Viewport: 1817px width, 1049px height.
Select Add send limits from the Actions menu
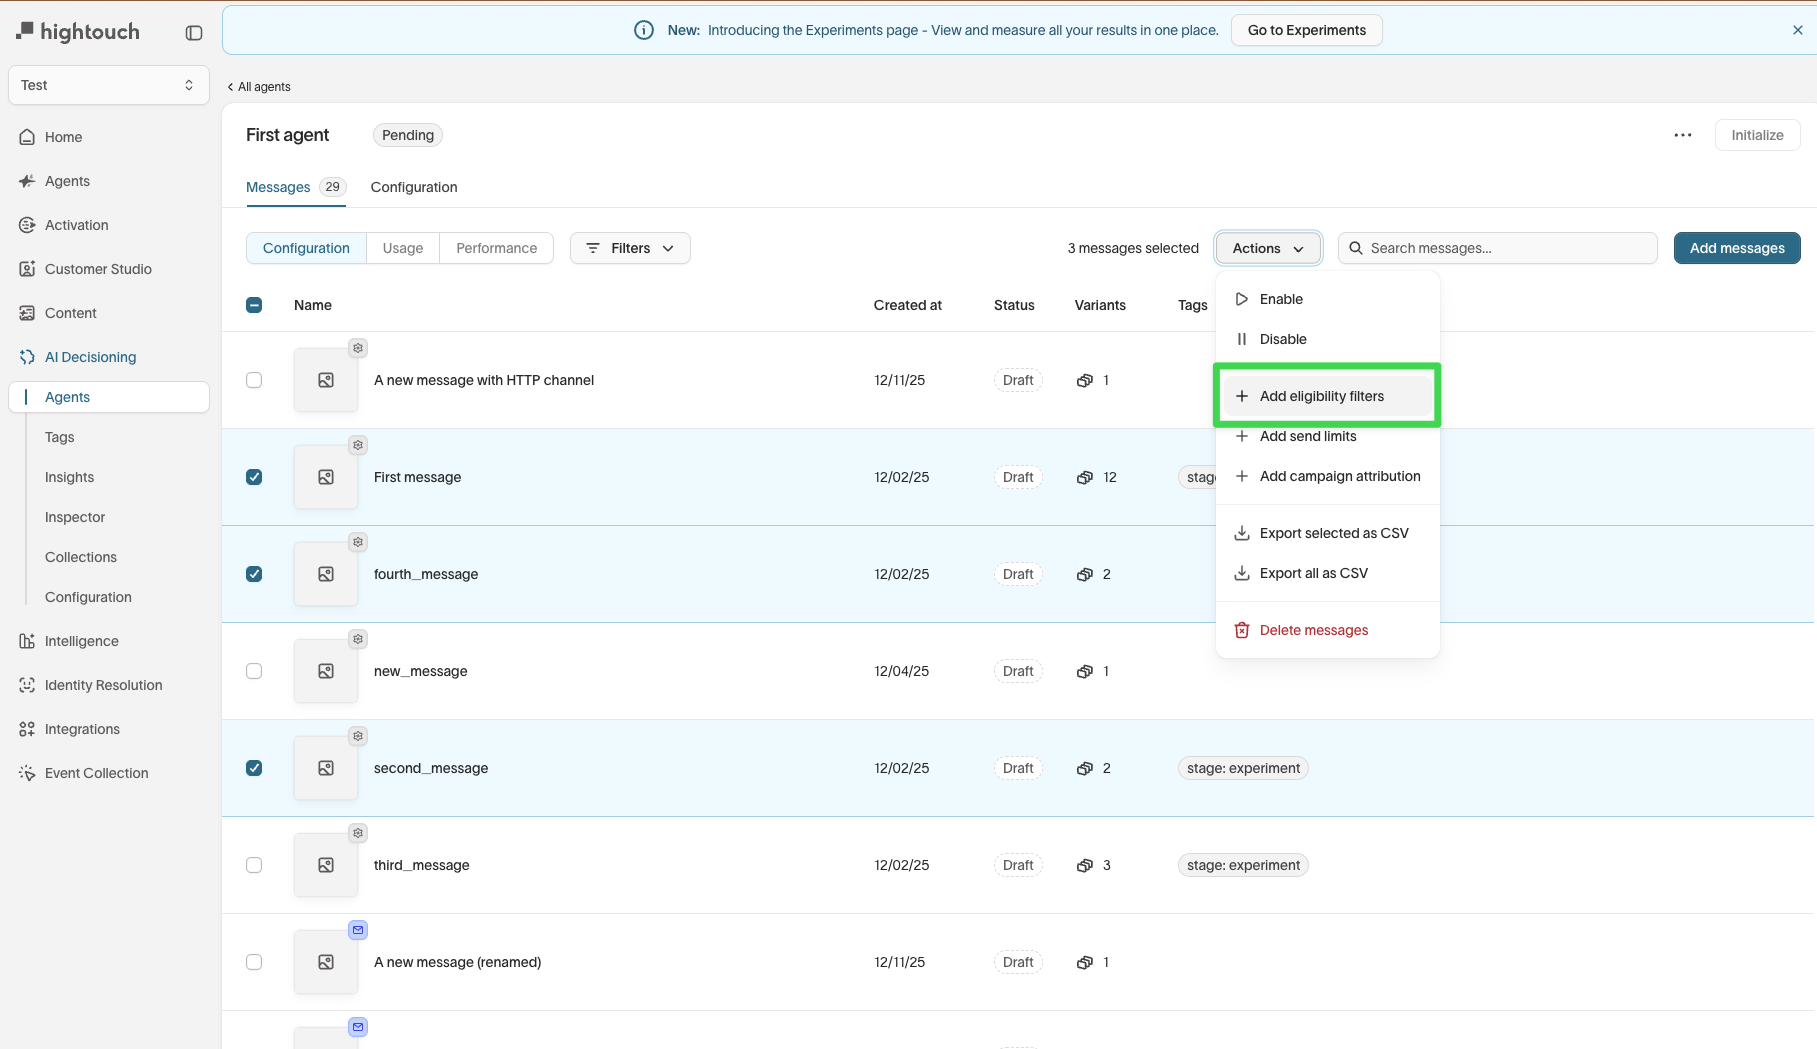[1308, 436]
